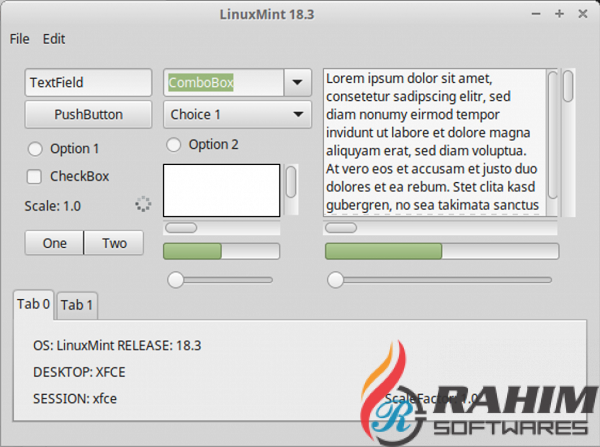Maximize the LinuxMint 18.3 window
The width and height of the screenshot is (600, 447).
(559, 14)
